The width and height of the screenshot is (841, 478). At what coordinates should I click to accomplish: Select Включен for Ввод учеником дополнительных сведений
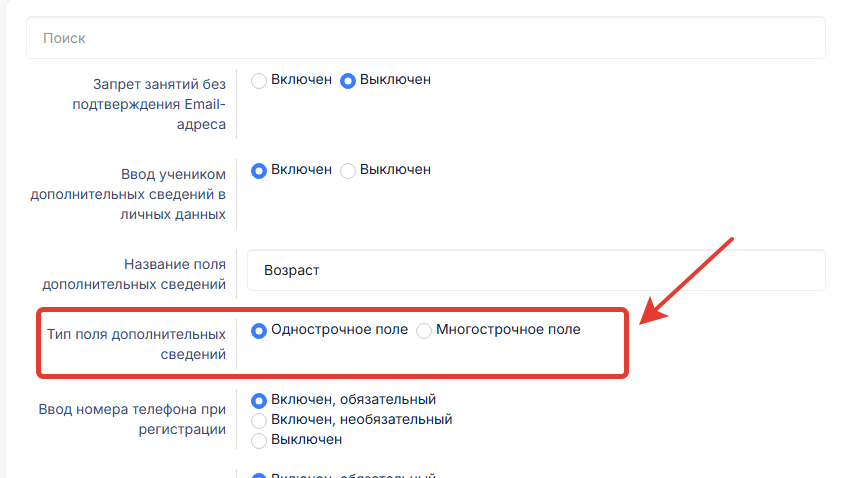[259, 170]
